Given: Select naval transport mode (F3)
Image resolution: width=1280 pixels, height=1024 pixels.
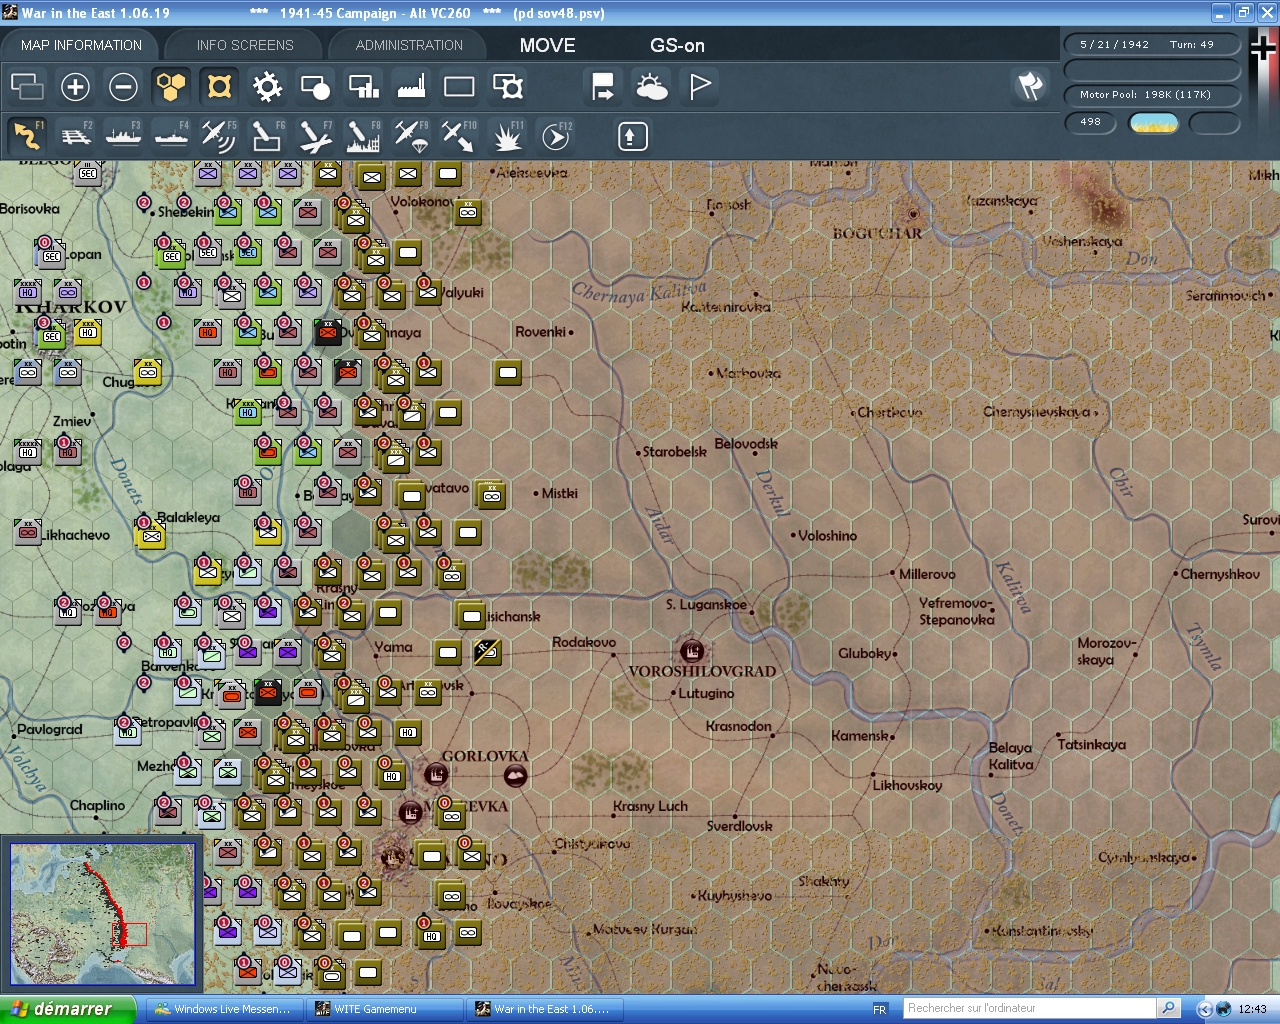Looking at the screenshot, I should [x=124, y=135].
